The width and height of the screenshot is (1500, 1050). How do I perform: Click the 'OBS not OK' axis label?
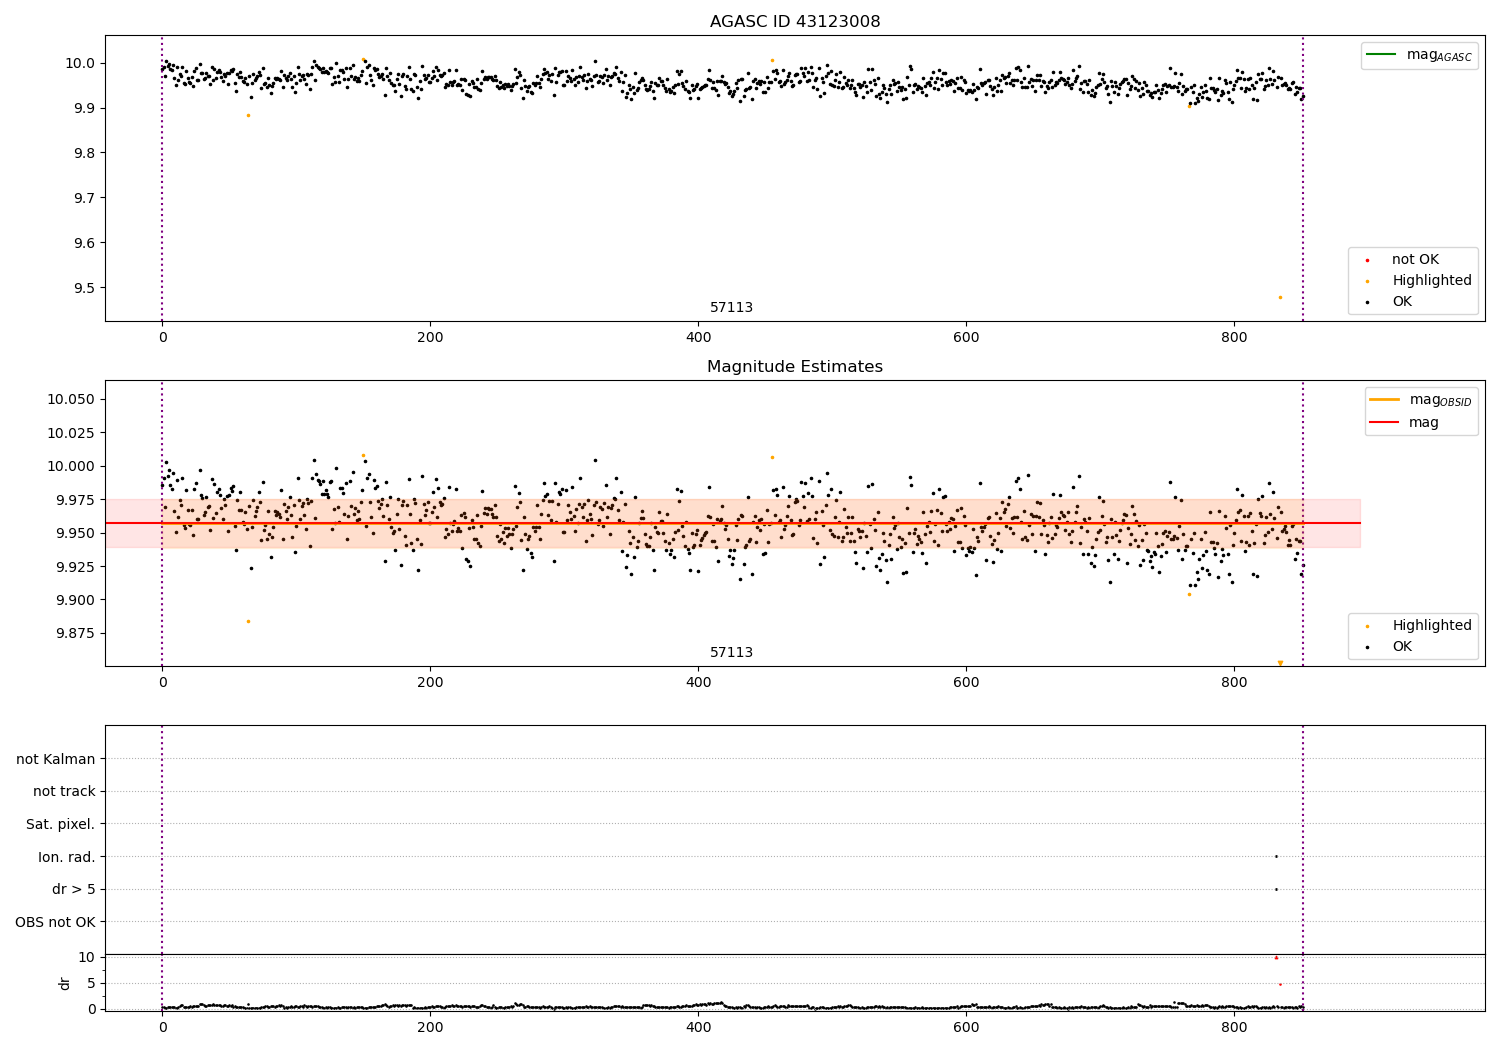[x=56, y=922]
